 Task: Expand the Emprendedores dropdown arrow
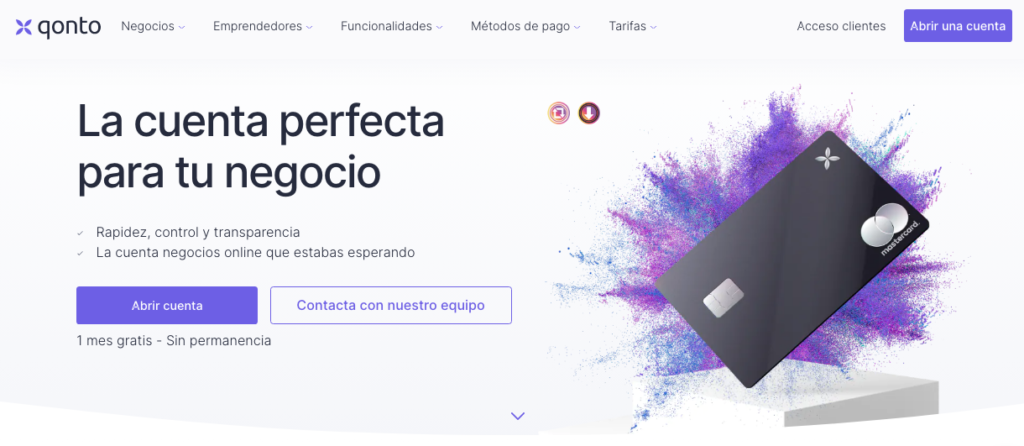[310, 27]
